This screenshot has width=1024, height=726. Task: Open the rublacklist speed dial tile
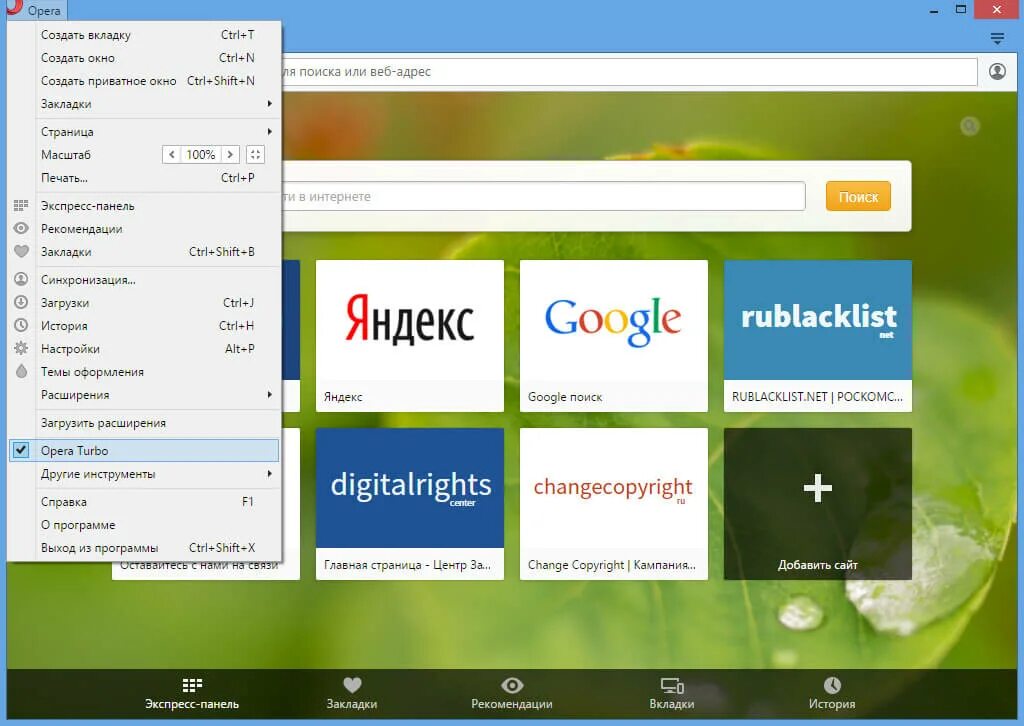(818, 336)
